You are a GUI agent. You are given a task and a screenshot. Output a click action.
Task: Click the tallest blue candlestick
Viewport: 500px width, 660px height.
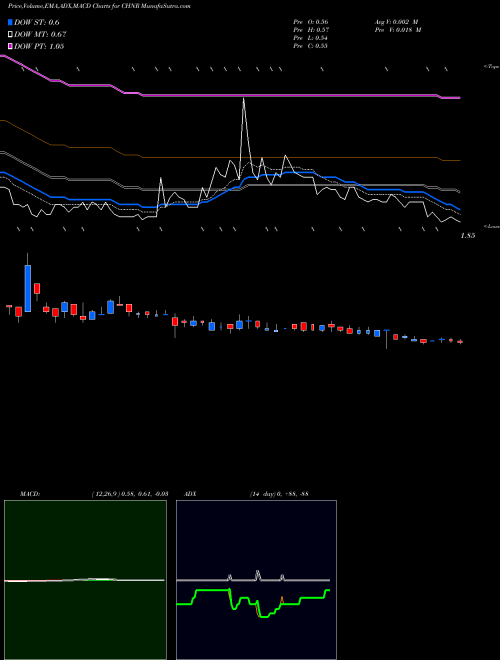(28, 288)
